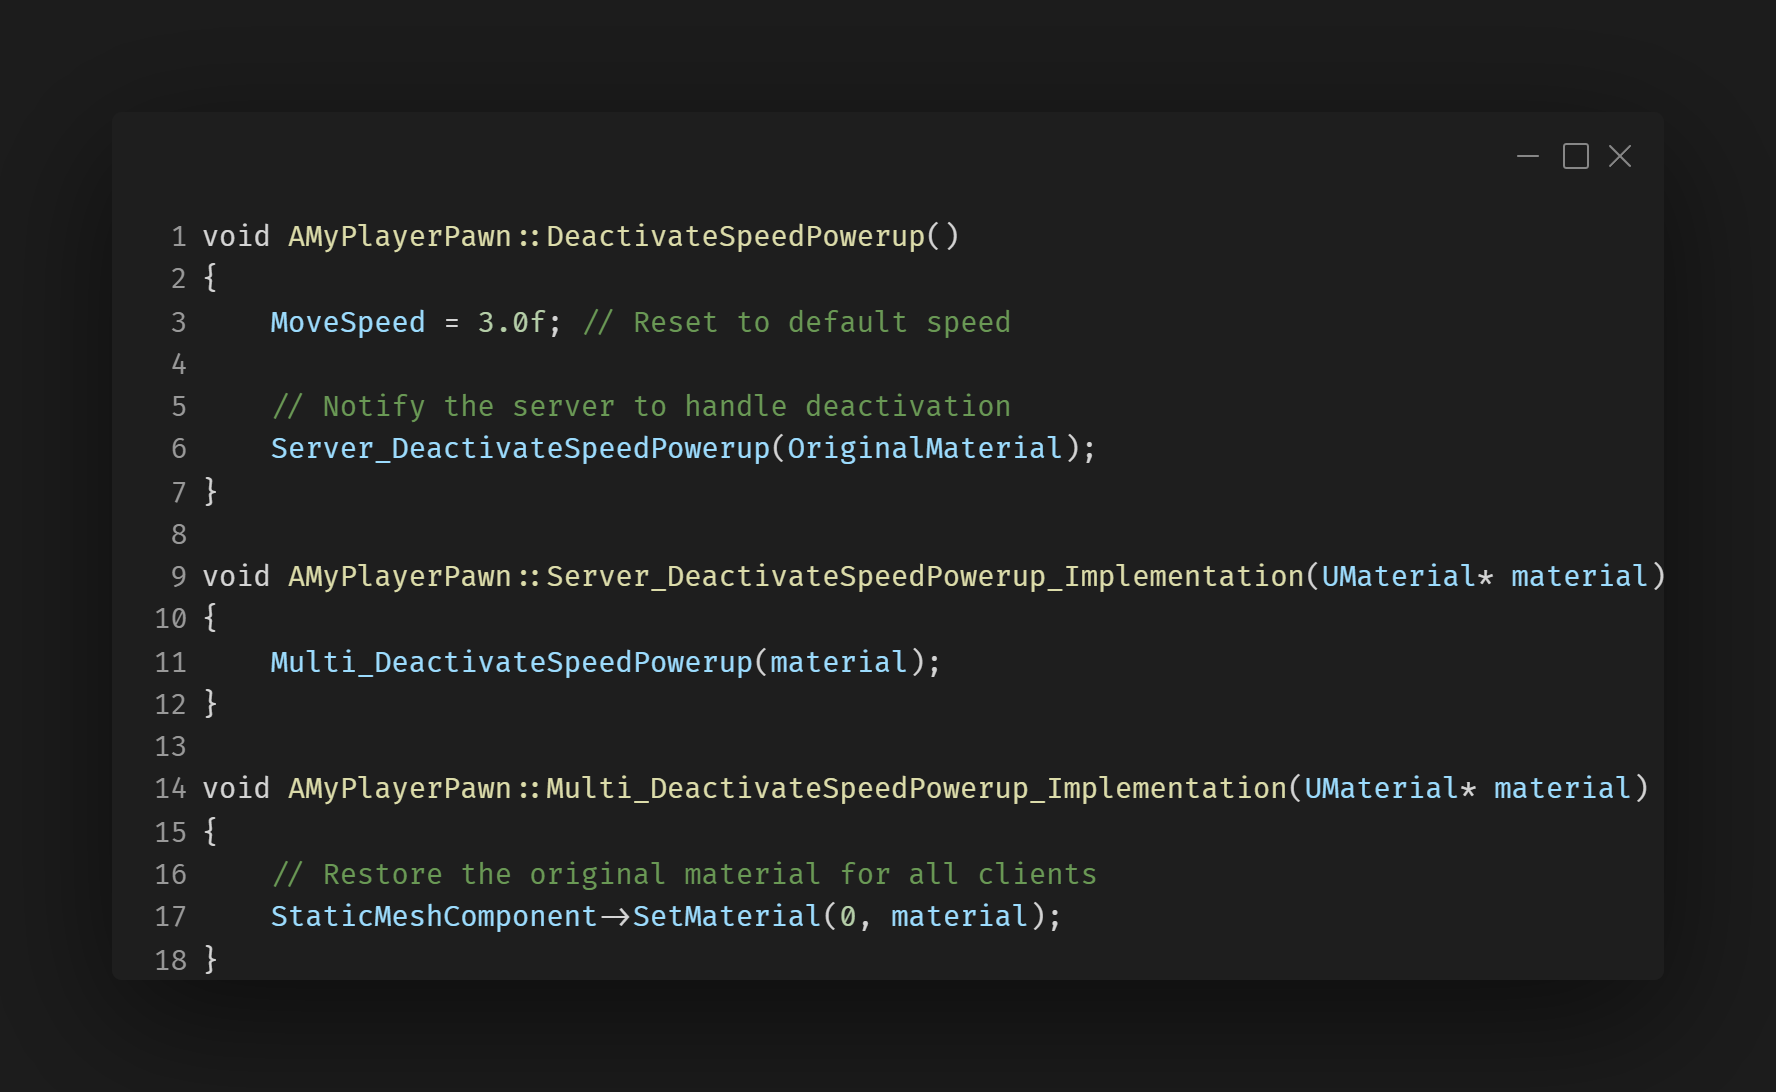The height and width of the screenshot is (1092, 1776).
Task: Click the 3.0f value on line 3
Action: tap(511, 323)
